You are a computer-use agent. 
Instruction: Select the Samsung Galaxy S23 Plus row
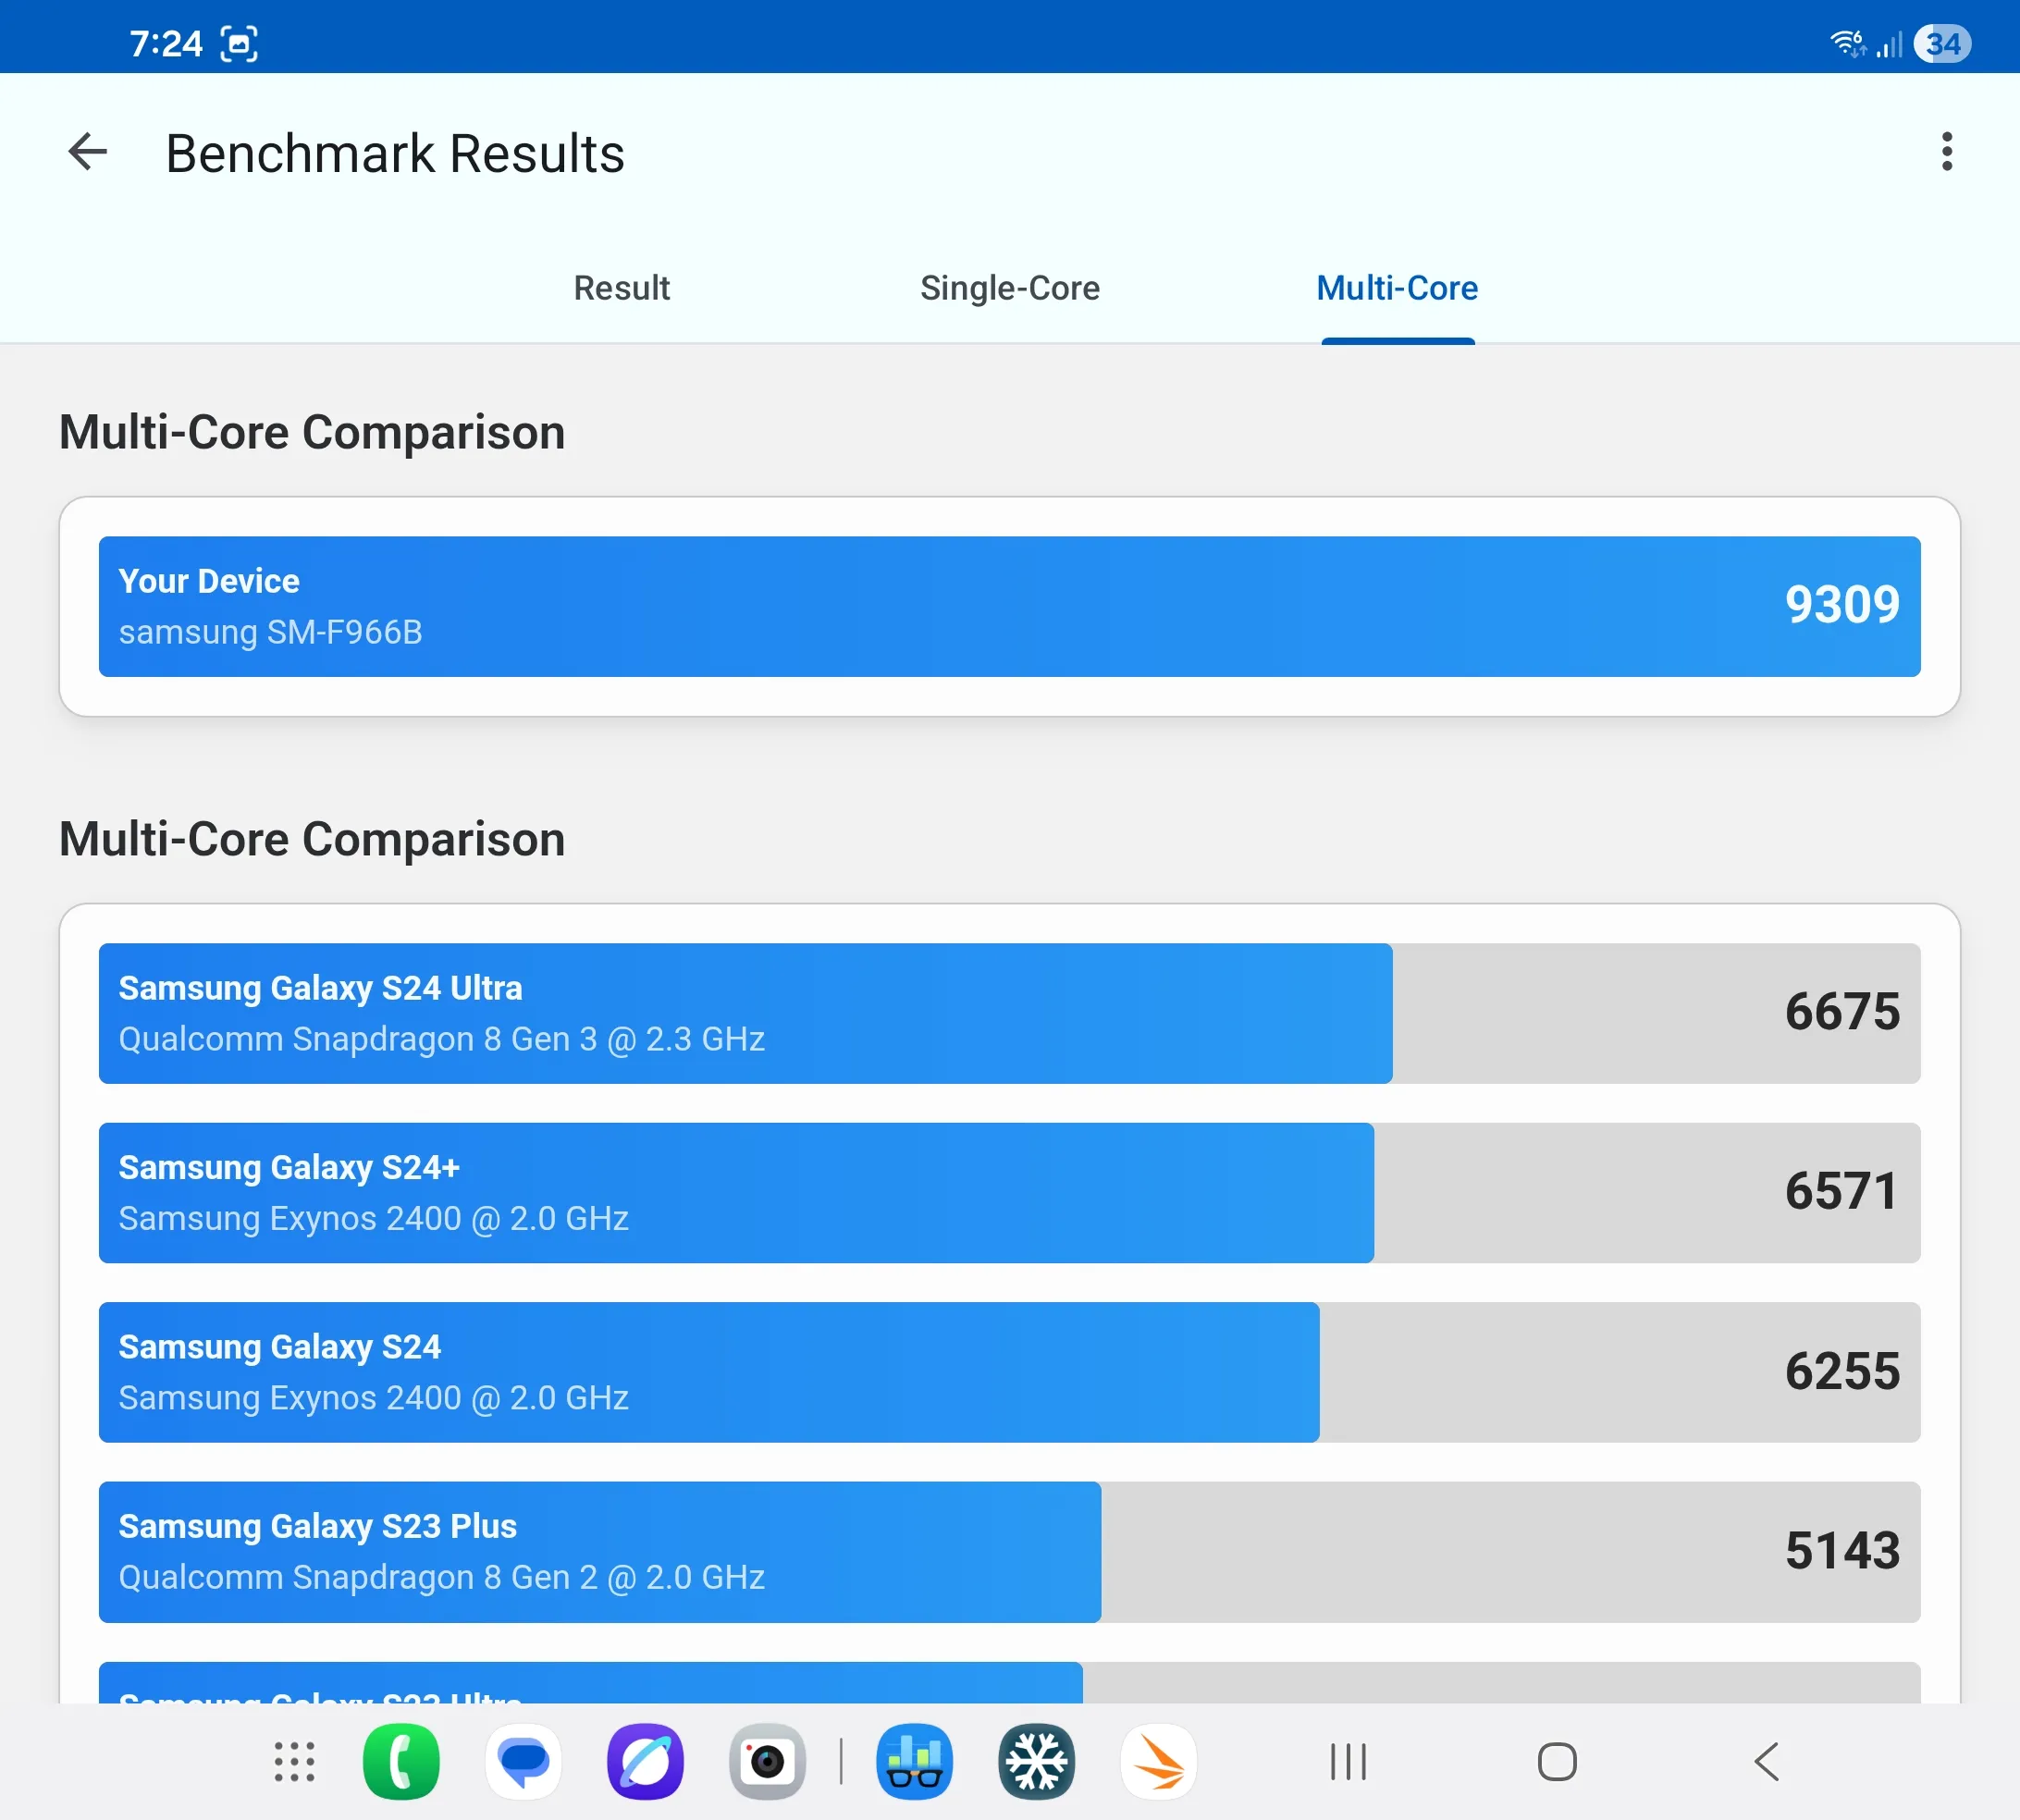click(1009, 1552)
